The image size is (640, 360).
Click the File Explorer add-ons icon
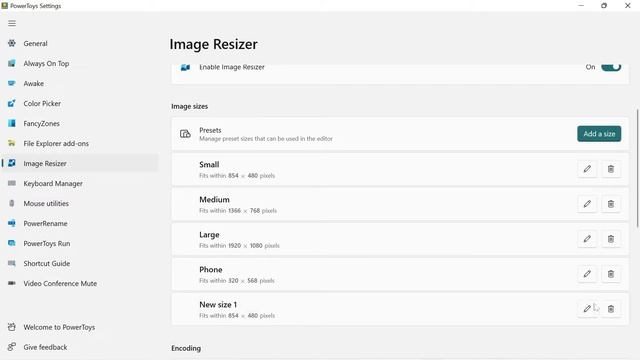coord(12,143)
